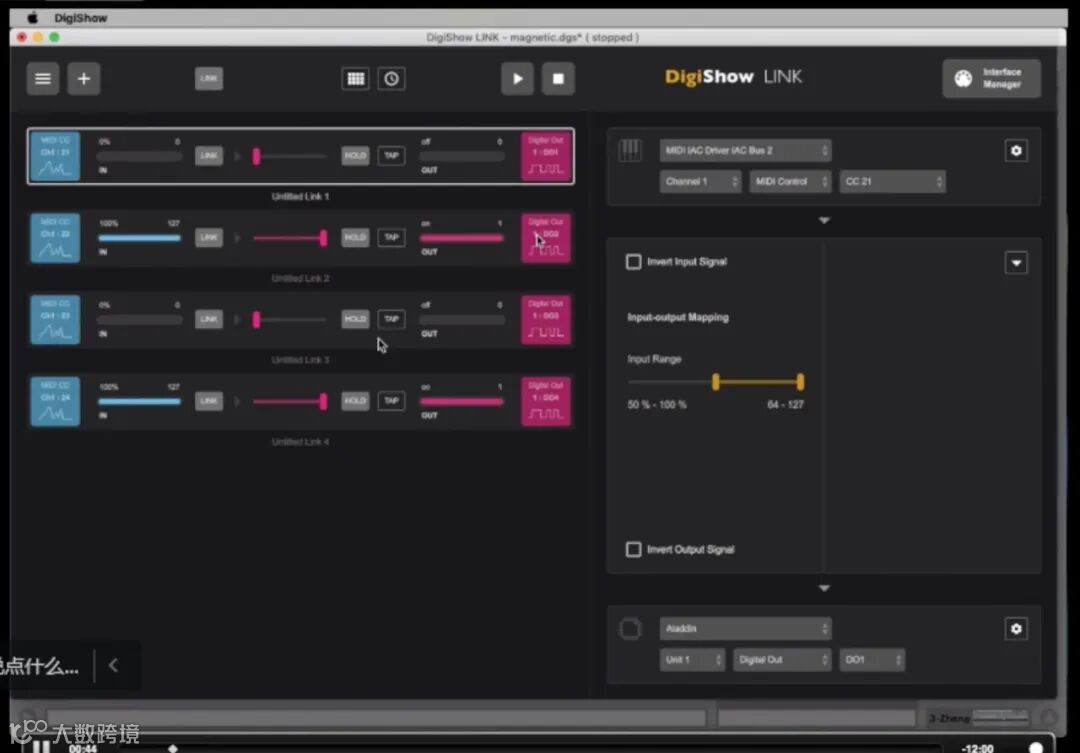The width and height of the screenshot is (1080, 753).
Task: Collapse chat panel with left chevron
Action: [114, 665]
